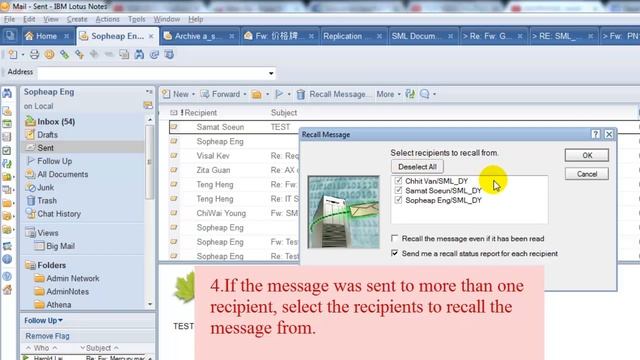Open the Create menu
Screen dimensions: 640x360
[77, 19]
